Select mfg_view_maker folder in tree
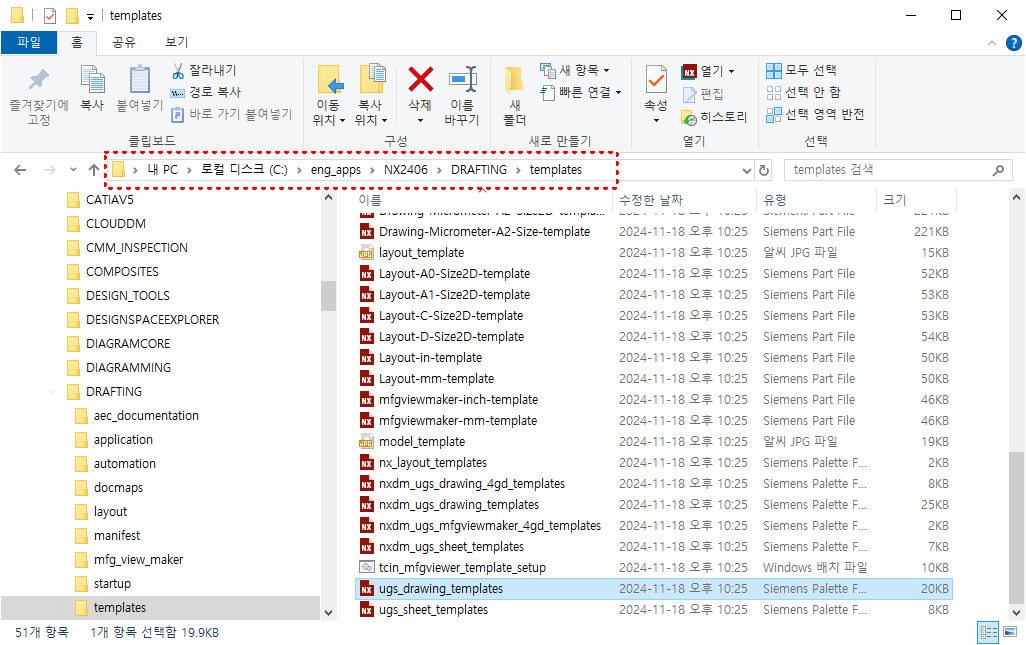 [138, 560]
